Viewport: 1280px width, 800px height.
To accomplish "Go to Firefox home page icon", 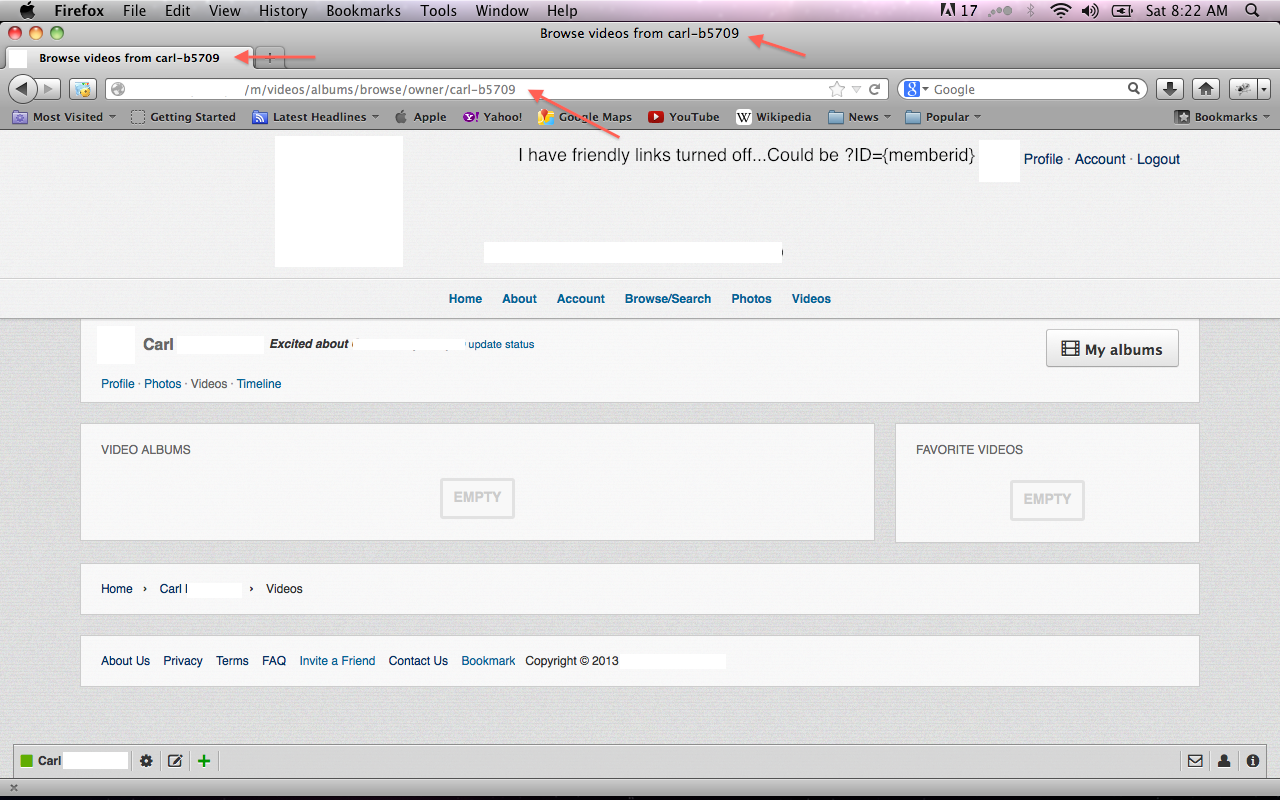I will click(x=1206, y=89).
